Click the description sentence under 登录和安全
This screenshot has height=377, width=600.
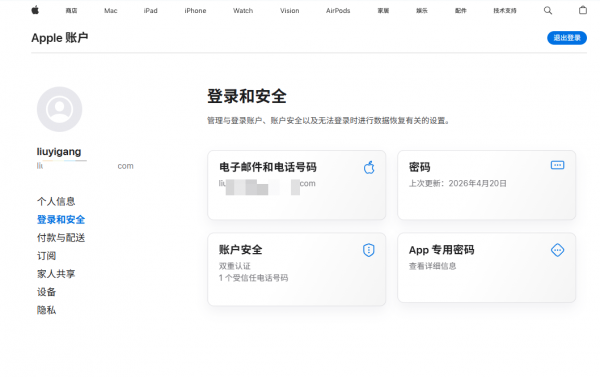[329, 121]
